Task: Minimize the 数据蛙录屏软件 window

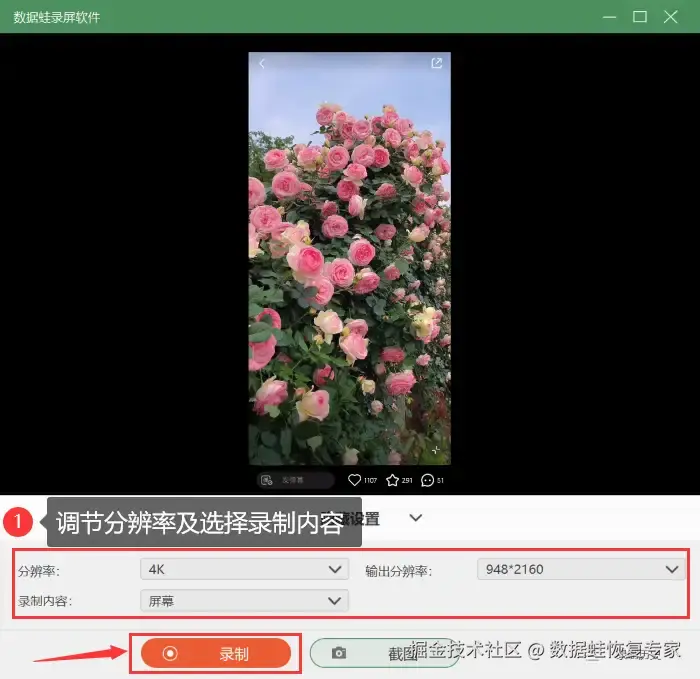Action: click(609, 17)
